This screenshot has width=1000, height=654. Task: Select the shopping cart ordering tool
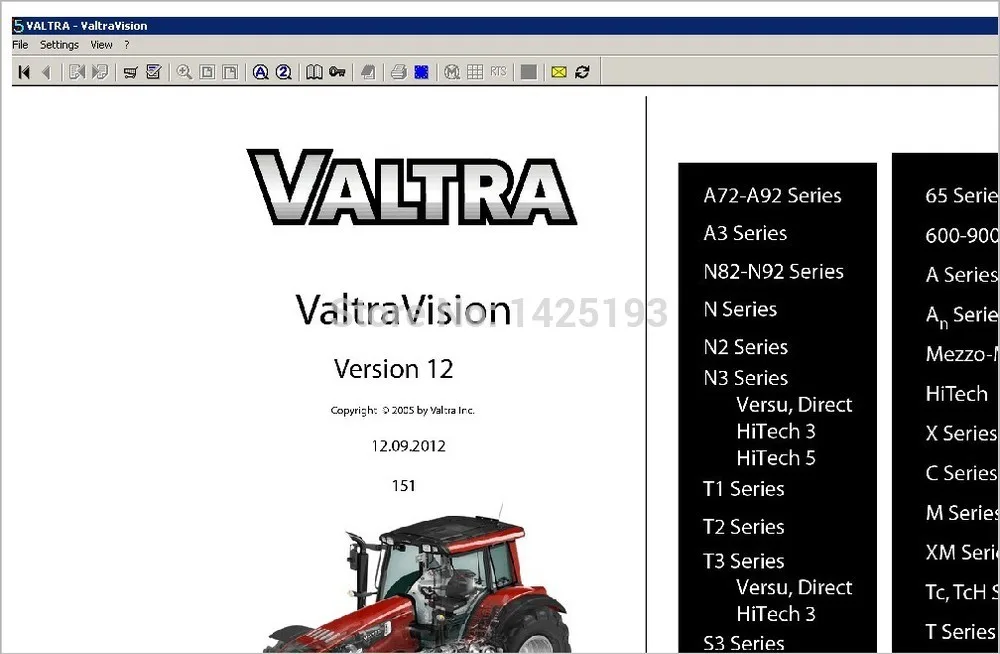click(x=132, y=71)
